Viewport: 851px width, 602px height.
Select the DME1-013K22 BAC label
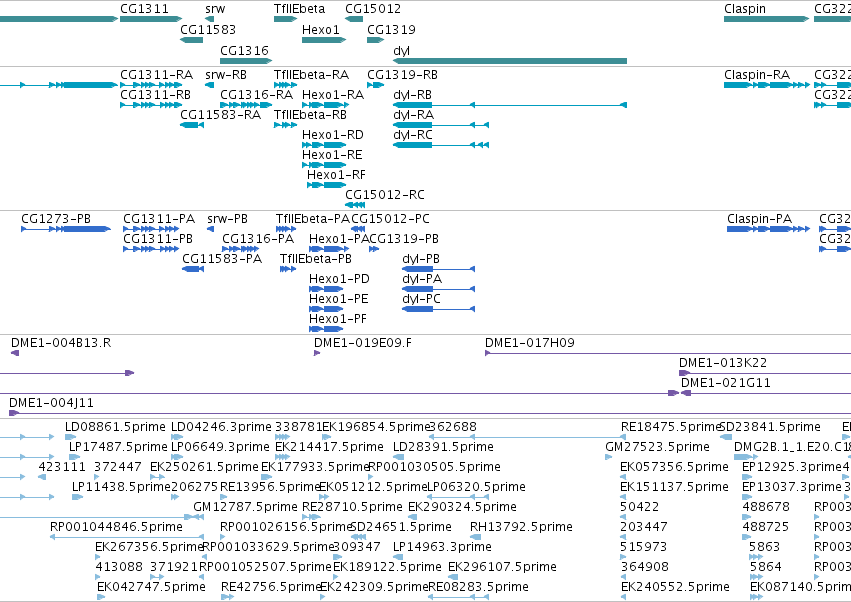(723, 363)
